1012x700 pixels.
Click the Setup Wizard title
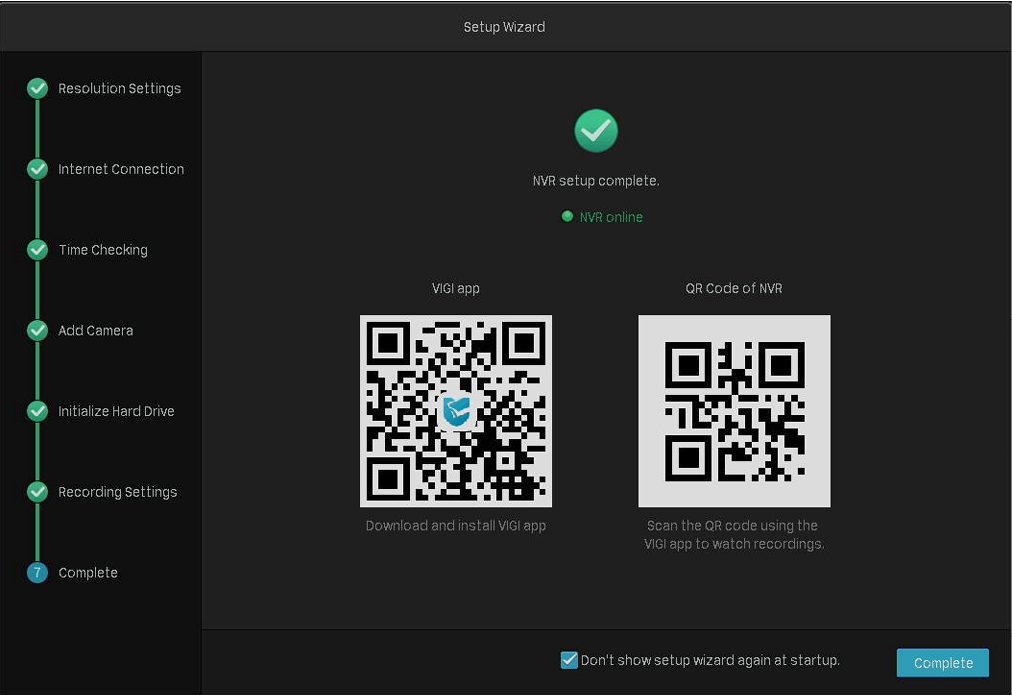click(504, 27)
